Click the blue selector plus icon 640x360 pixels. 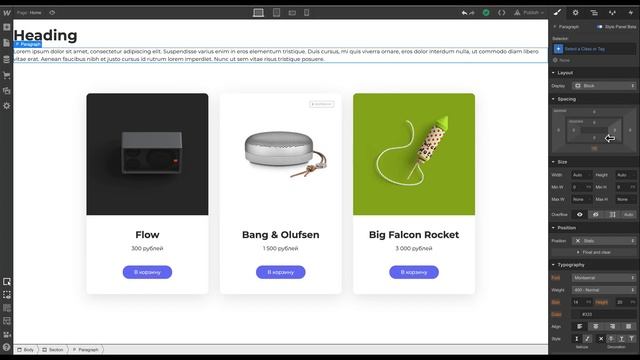click(558, 49)
